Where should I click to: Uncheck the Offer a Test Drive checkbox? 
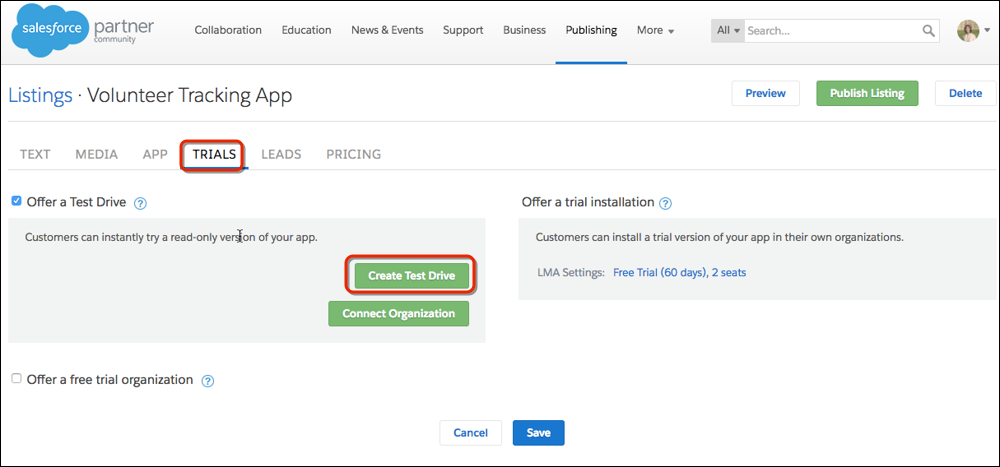tap(17, 202)
